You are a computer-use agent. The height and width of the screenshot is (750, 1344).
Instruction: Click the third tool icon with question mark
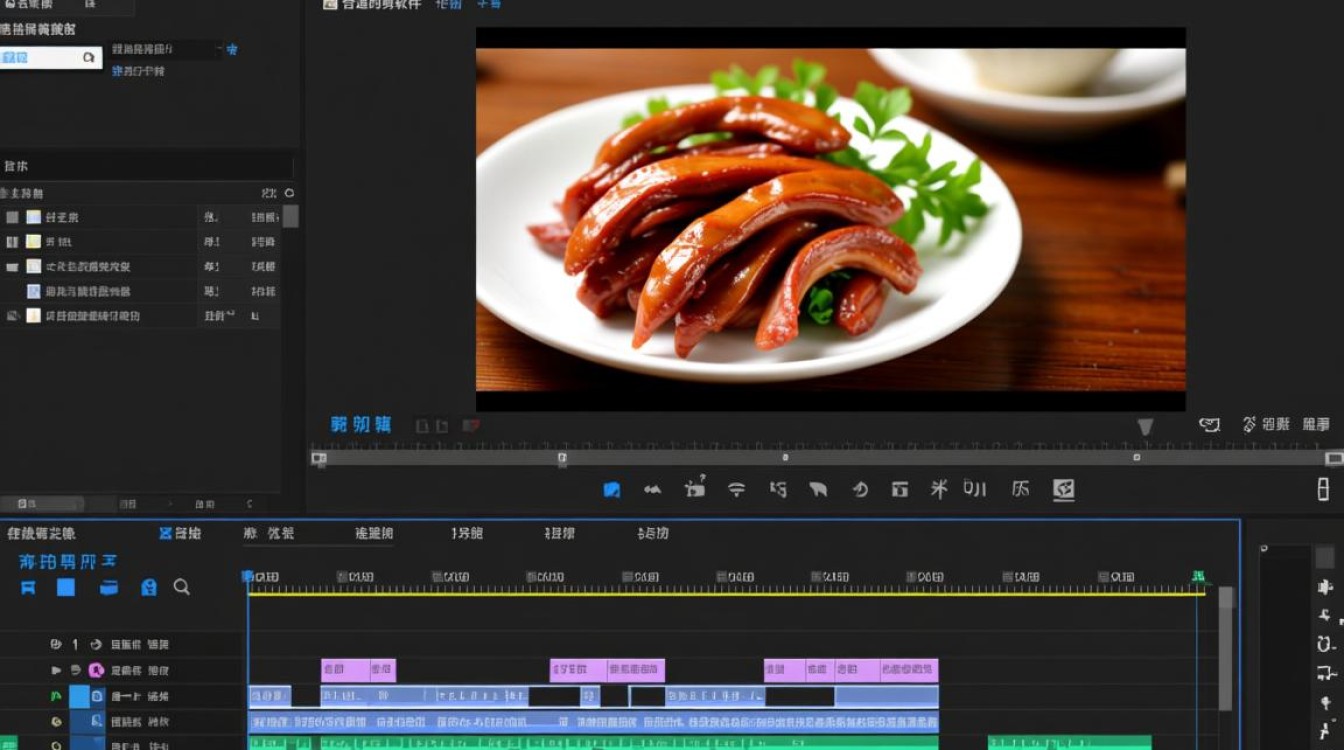695,488
